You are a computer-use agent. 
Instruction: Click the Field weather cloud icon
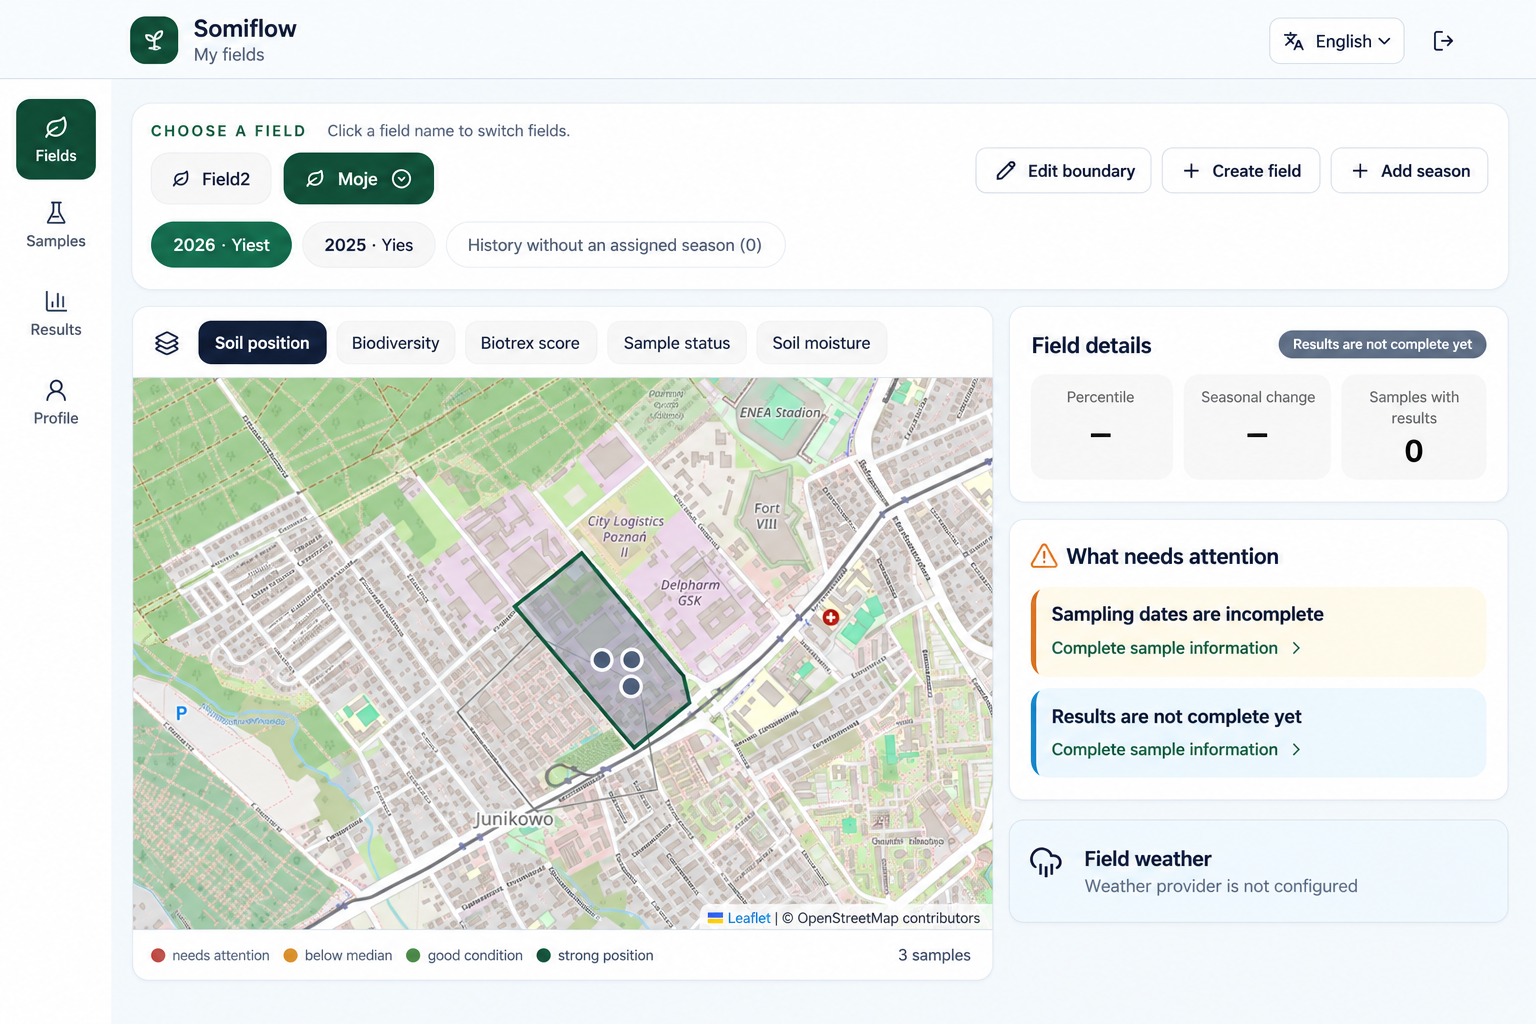[x=1046, y=861]
